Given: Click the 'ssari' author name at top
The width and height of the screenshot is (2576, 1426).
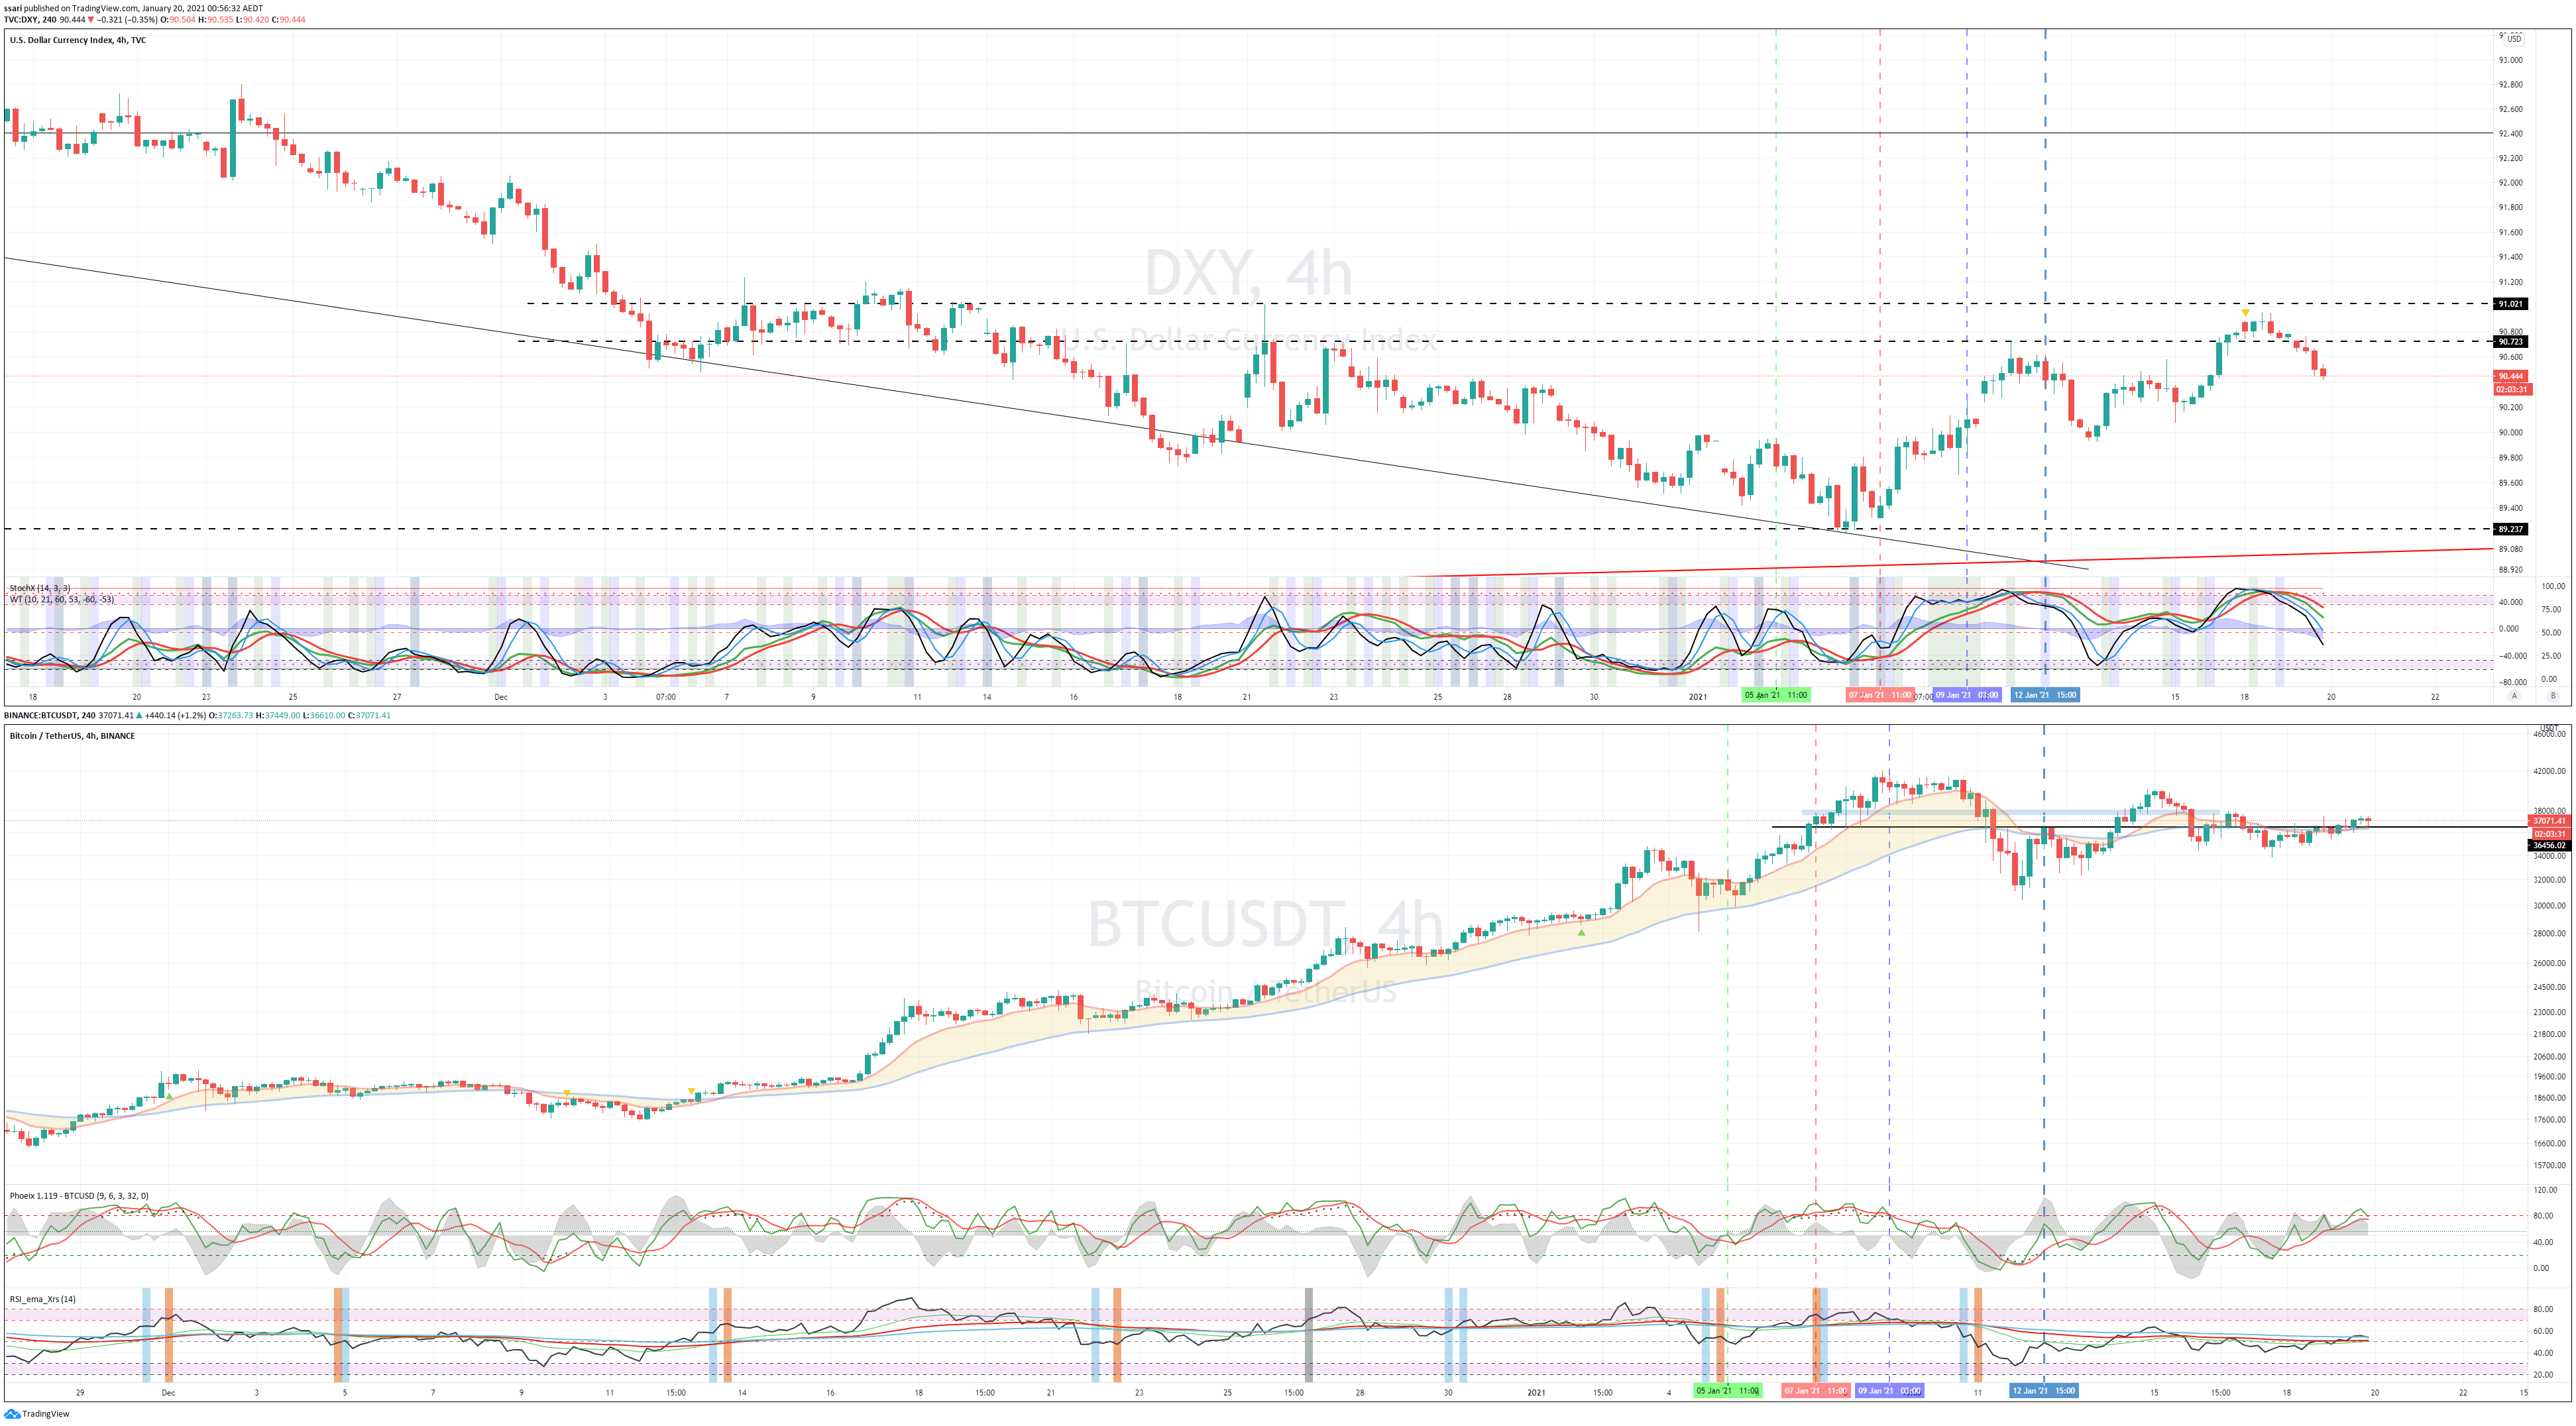Looking at the screenshot, I should pos(13,8).
